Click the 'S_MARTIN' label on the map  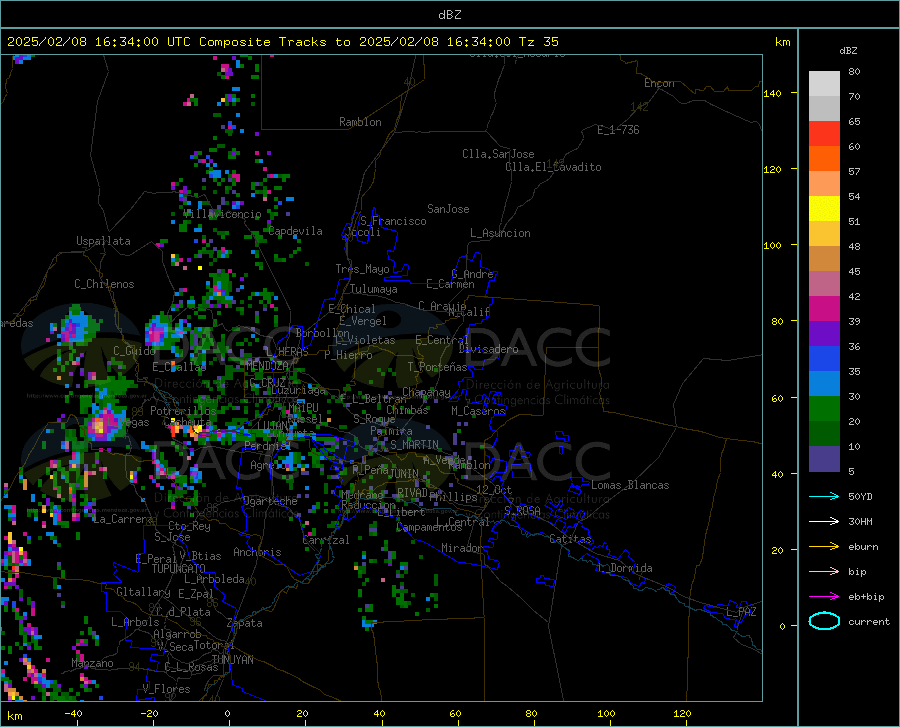[414, 444]
